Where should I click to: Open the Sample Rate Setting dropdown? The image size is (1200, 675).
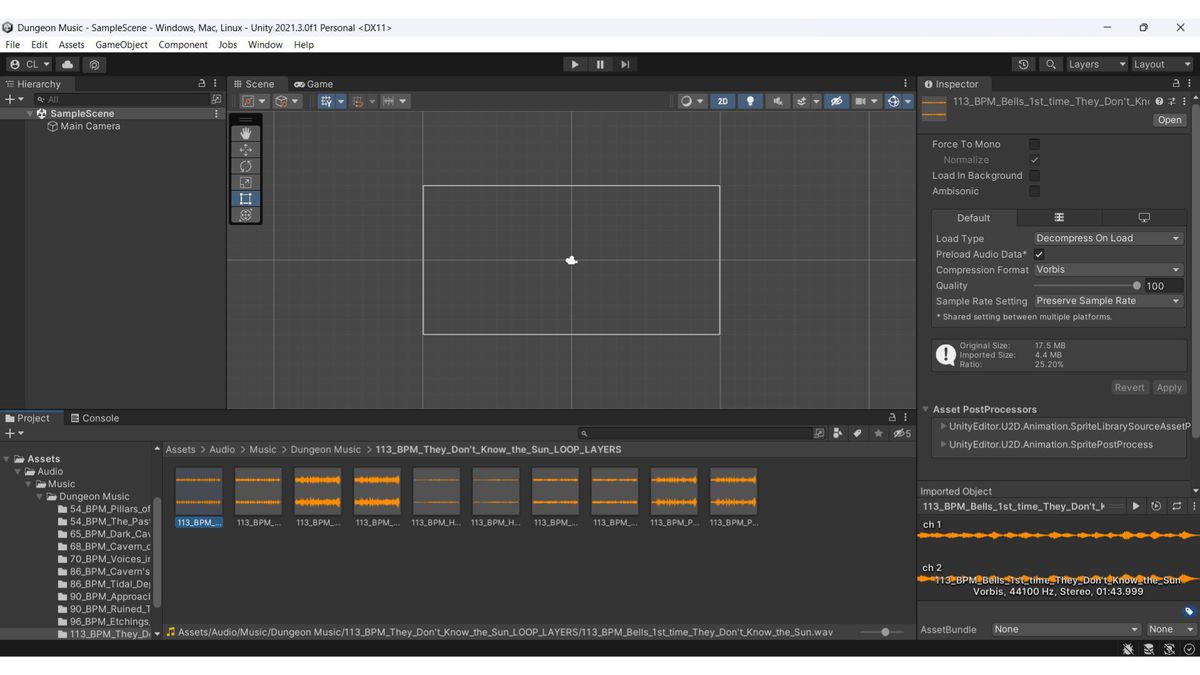tap(1108, 300)
